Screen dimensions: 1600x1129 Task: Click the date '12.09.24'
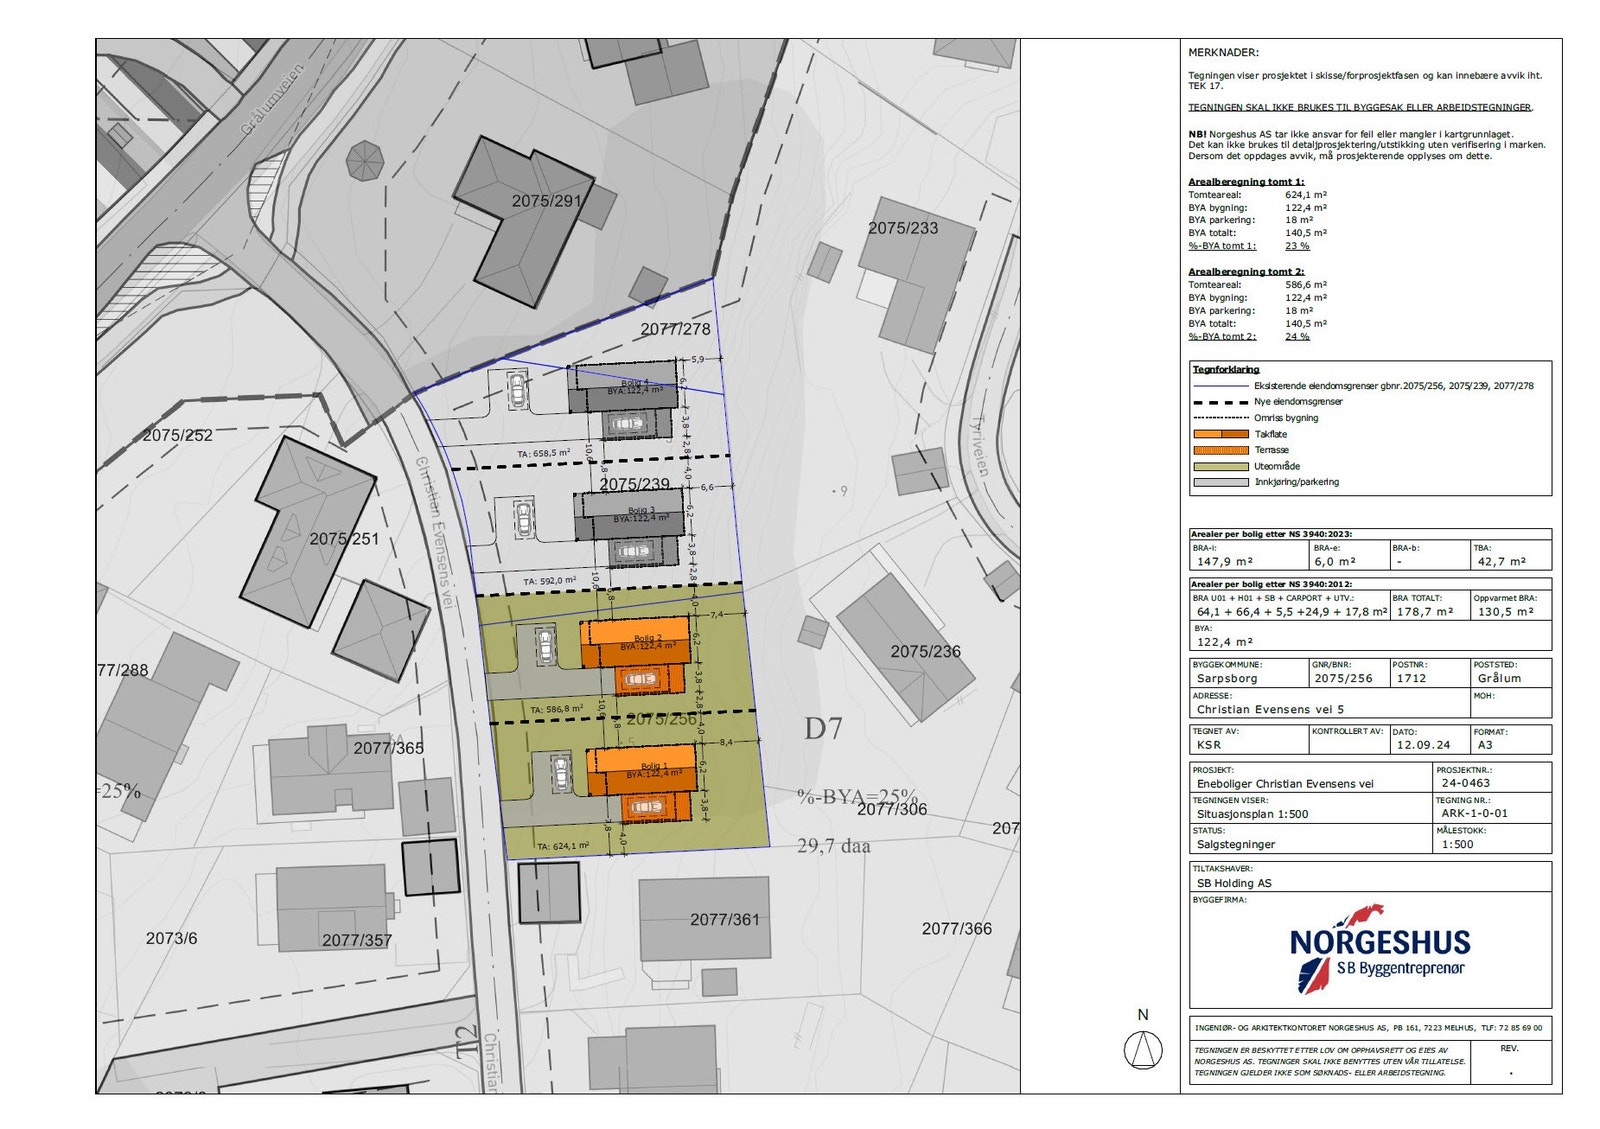pyautogui.click(x=1423, y=745)
